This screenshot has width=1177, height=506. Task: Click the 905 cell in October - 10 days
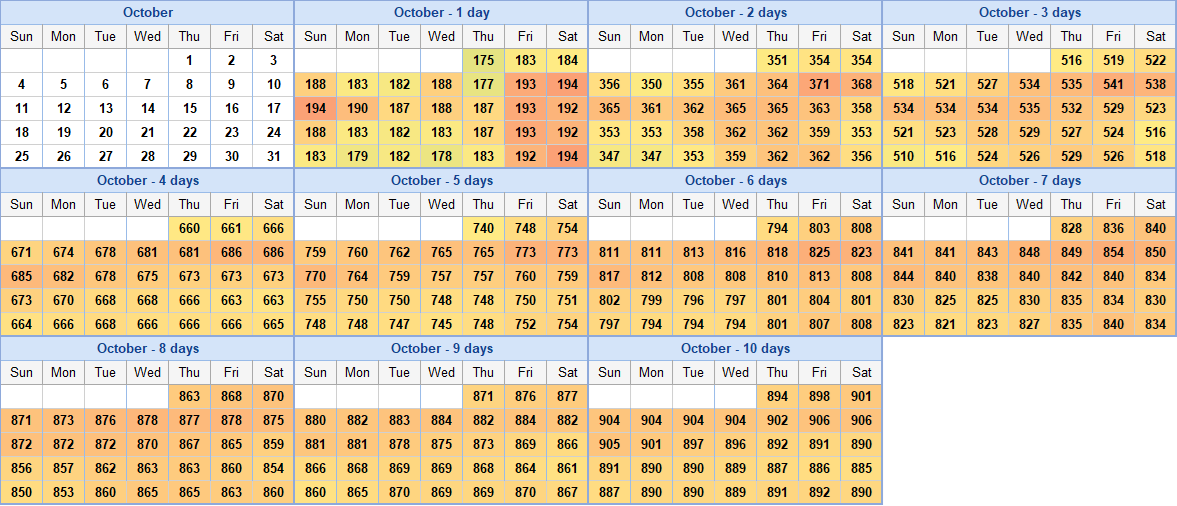coord(609,444)
